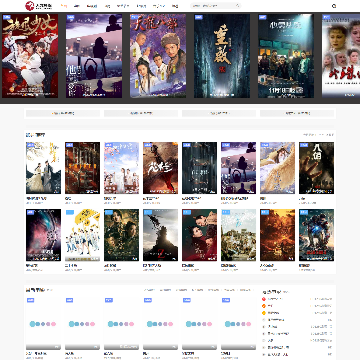Click the red rank-one badge in ranking list
360x360 pixels.
(264, 299)
